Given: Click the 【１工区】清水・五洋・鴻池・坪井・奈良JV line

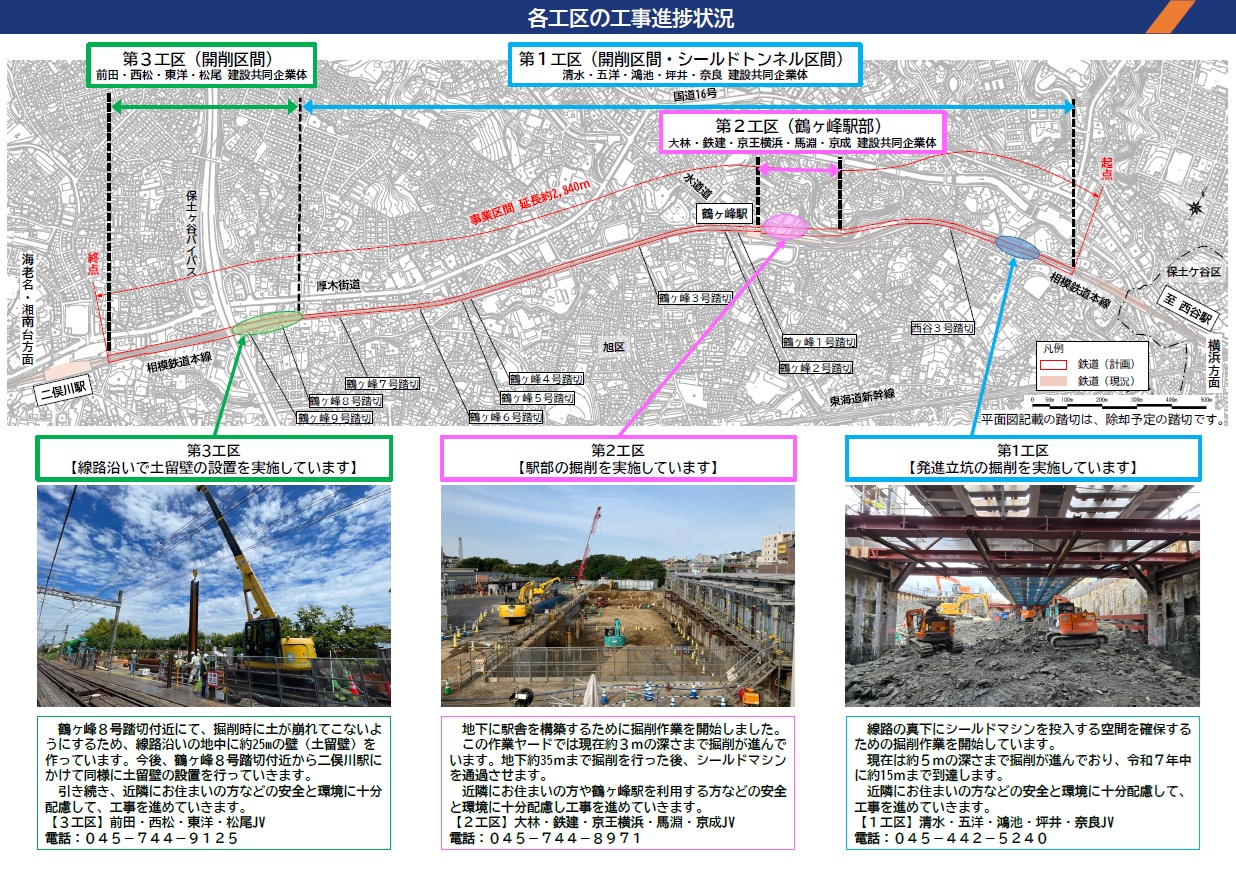Looking at the screenshot, I should pos(985,823).
